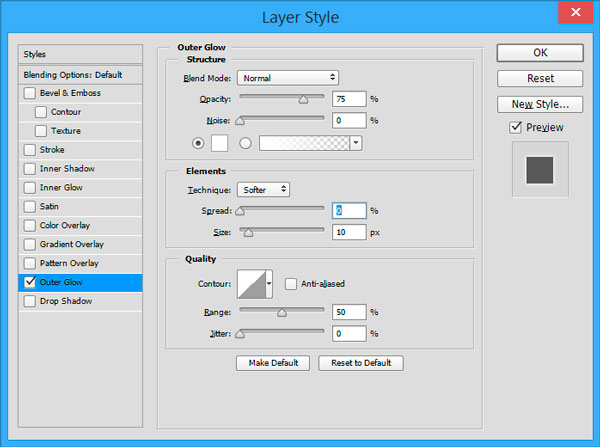Open the Technique dropdown set to Softer

(x=263, y=190)
